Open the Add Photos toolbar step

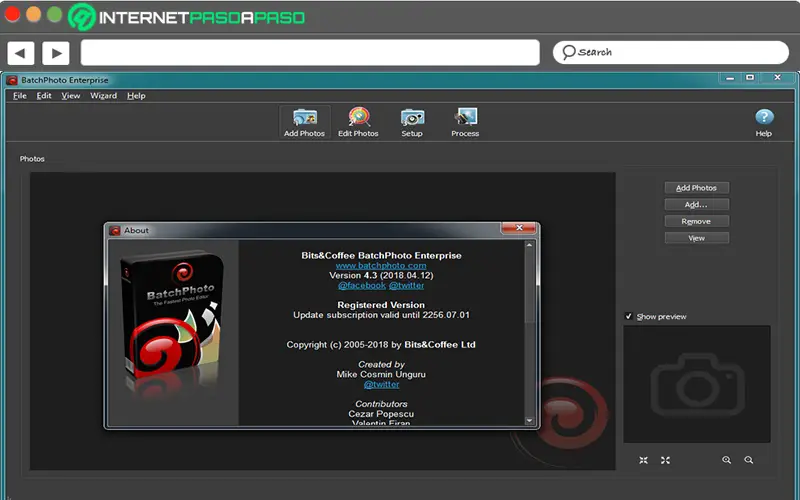pyautogui.click(x=305, y=122)
